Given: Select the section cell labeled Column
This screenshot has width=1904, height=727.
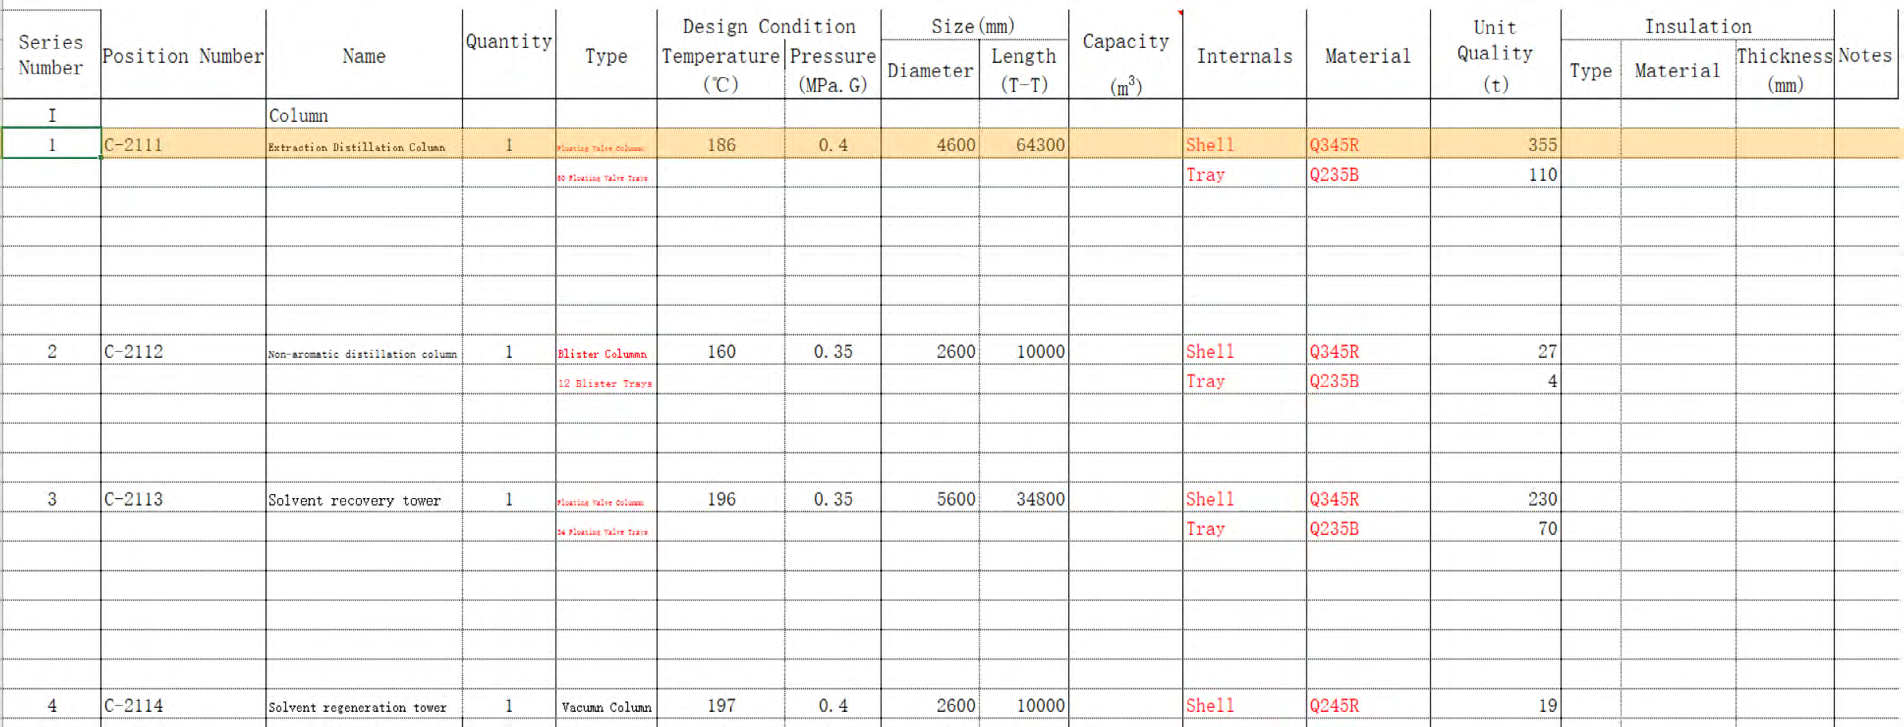Looking at the screenshot, I should pyautogui.click(x=364, y=115).
